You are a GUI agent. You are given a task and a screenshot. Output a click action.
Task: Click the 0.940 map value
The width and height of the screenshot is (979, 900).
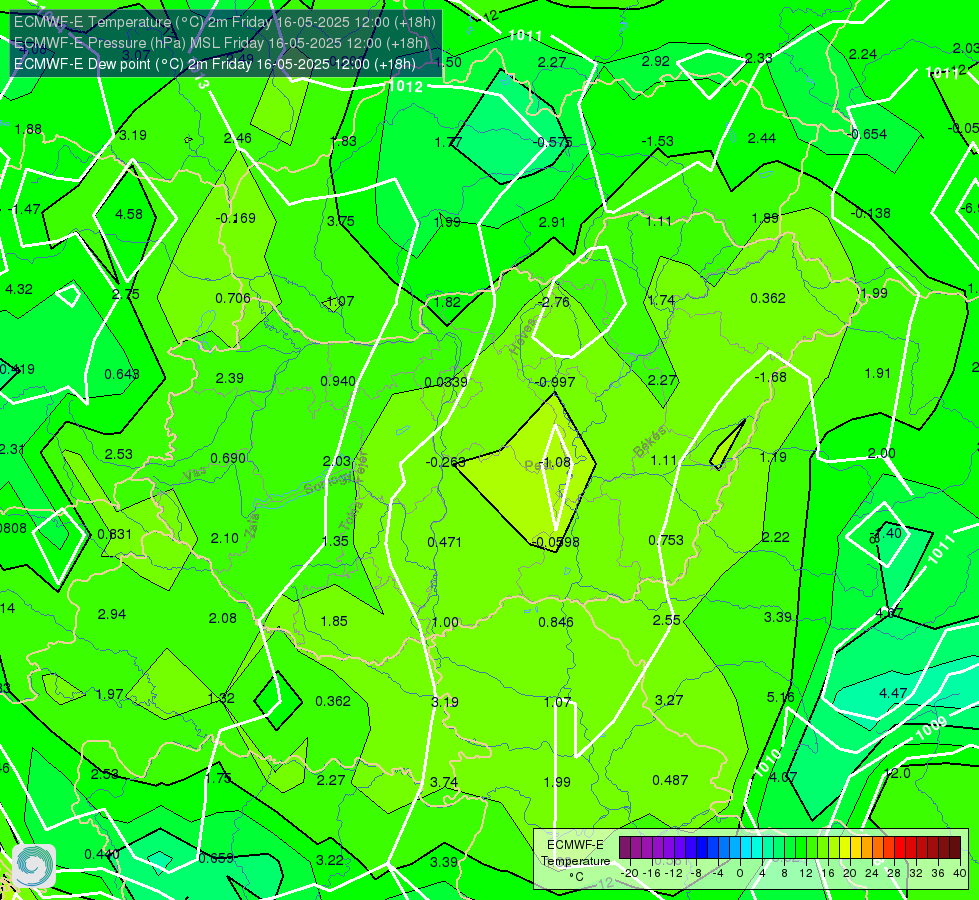[x=338, y=381]
